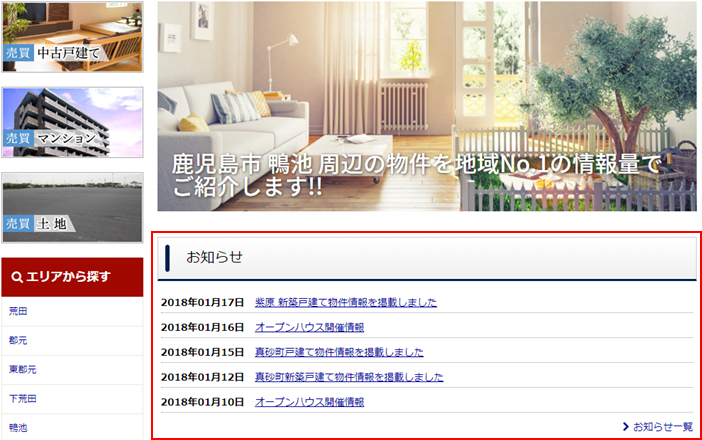Screen dimensions: 702x440
Task: View all news via お知らせ一覧
Action: tap(663, 426)
